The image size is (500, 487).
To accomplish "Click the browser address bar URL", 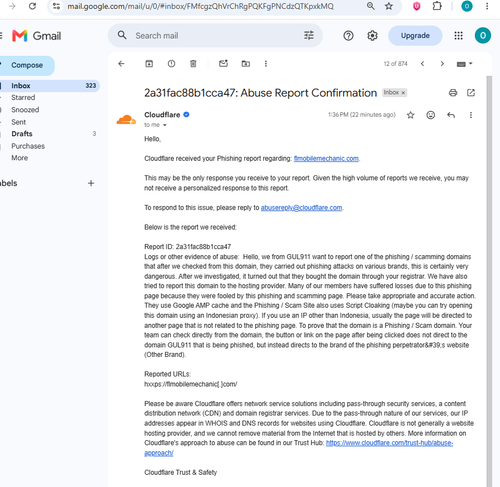I will pos(200,6).
